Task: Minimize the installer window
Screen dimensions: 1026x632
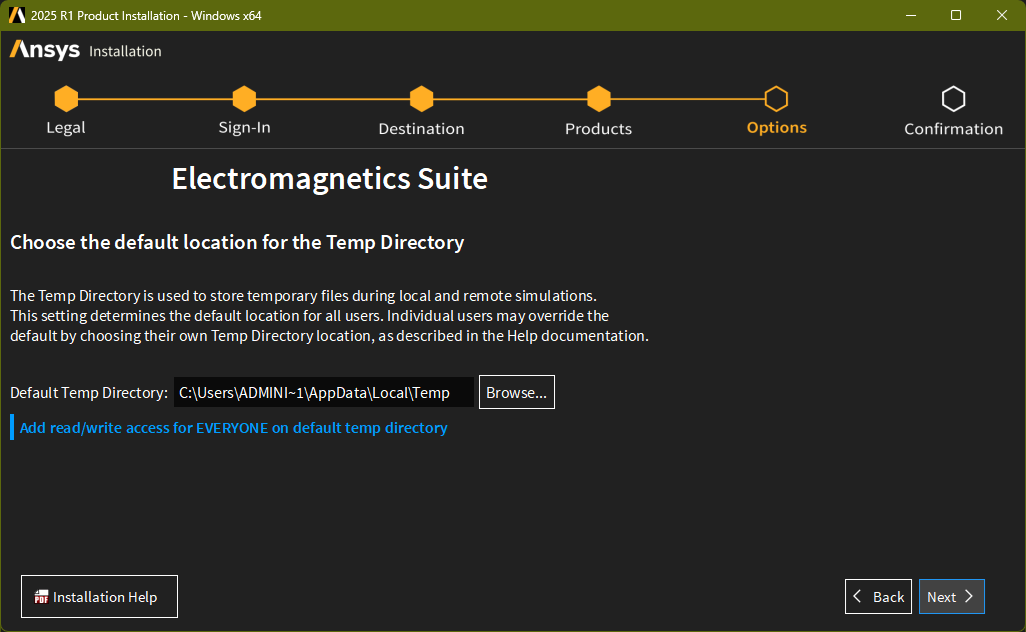Action: (910, 15)
